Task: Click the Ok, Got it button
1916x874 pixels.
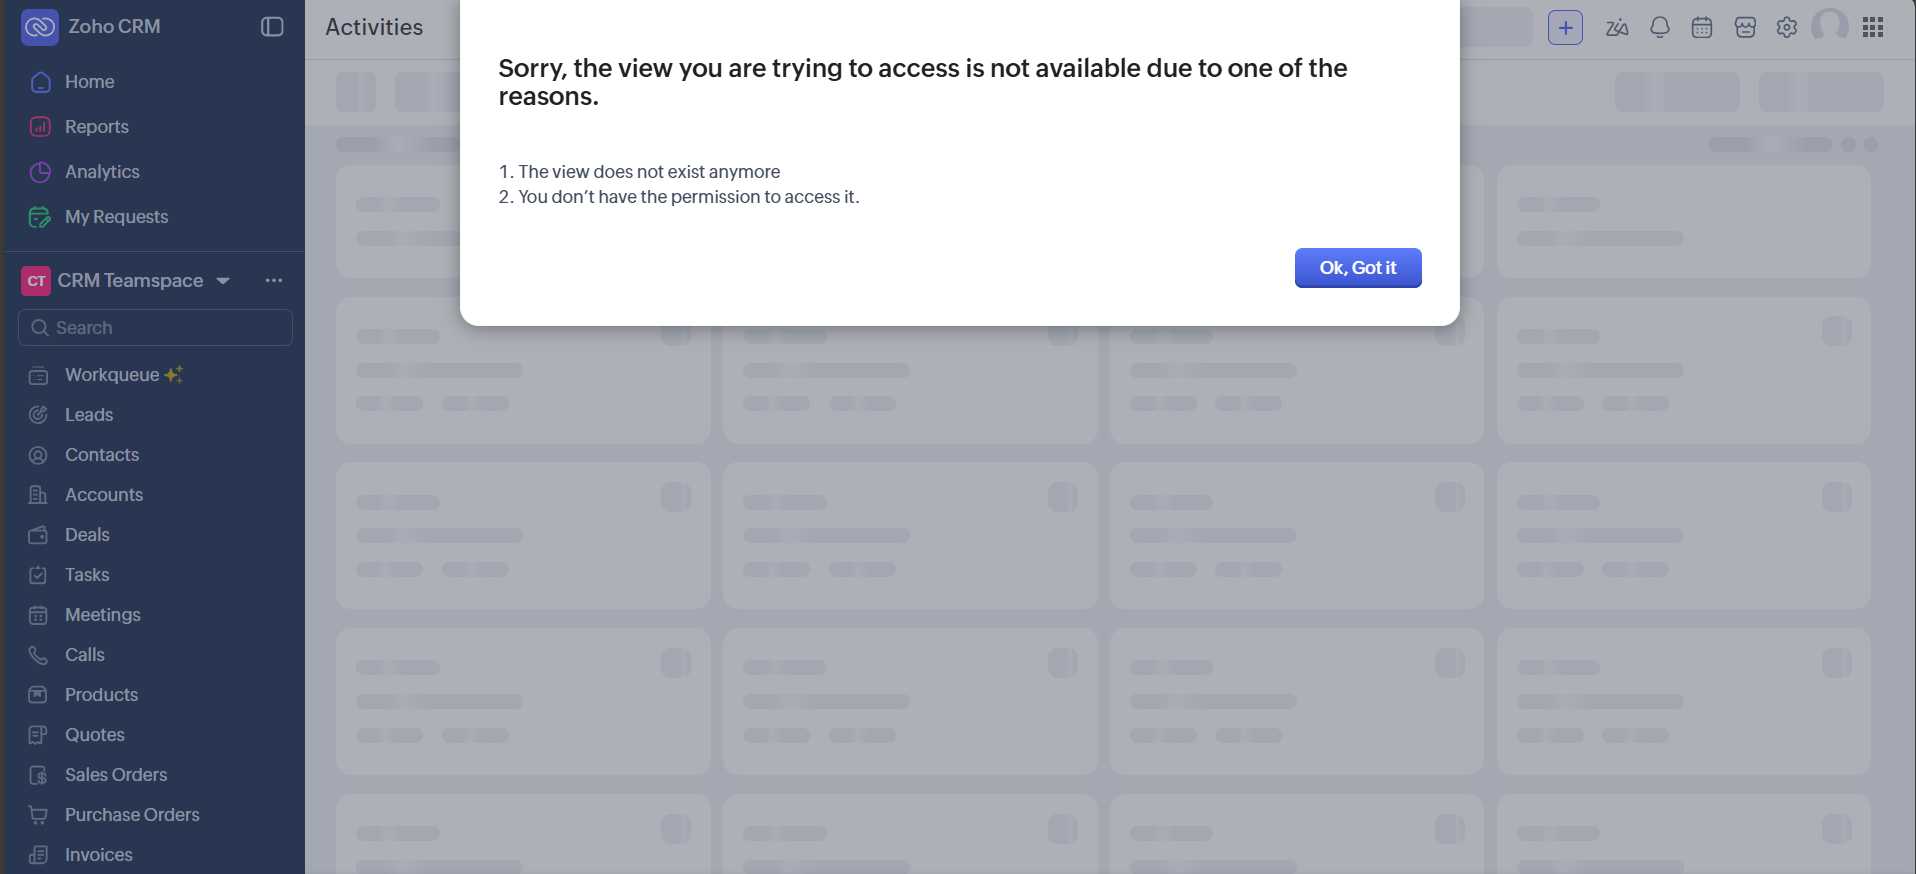Action: pyautogui.click(x=1357, y=268)
